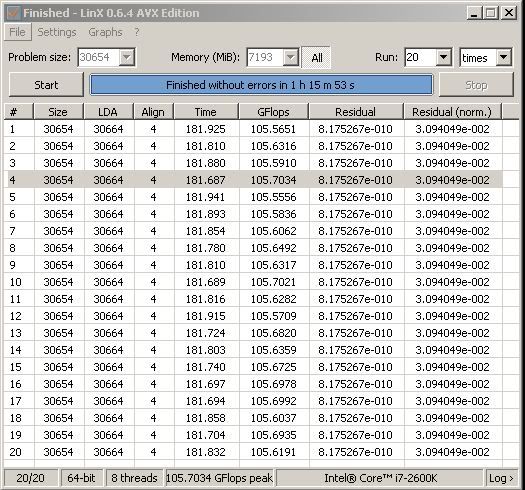Screen dimensions: 525x490
Task: Expand the Memory (MiB) dropdown
Action: (291, 57)
